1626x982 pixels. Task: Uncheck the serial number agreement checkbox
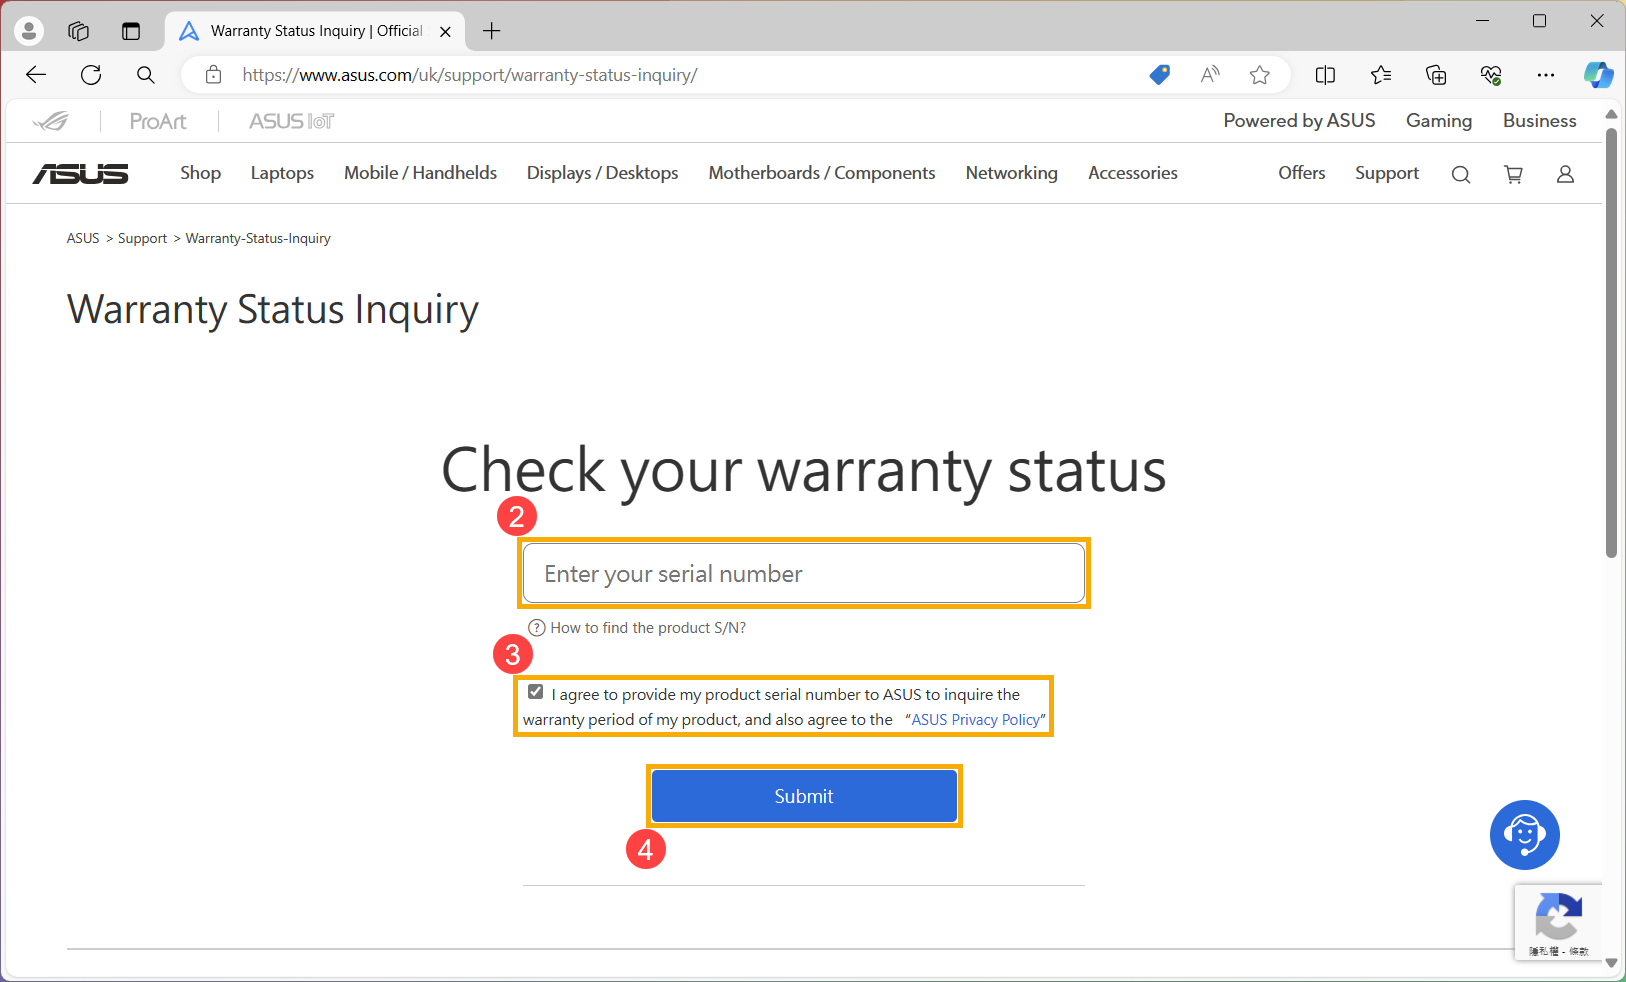(536, 692)
